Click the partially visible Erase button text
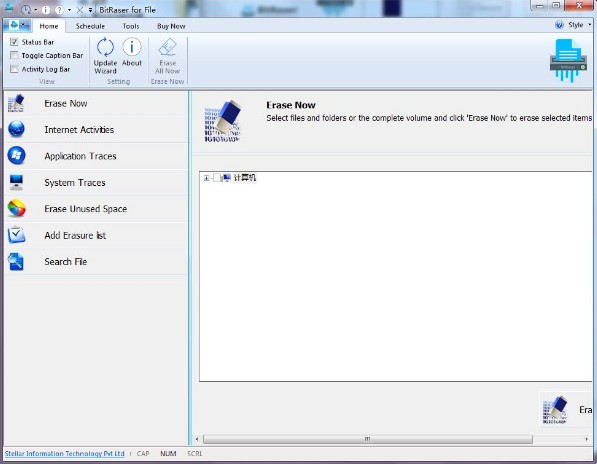597x464 pixels. pos(586,410)
